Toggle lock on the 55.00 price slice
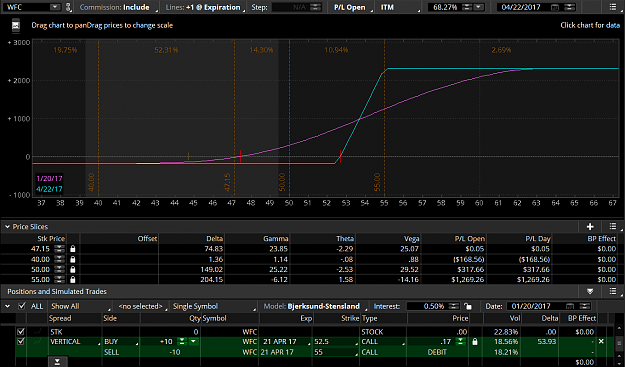625x367 pixels. (73, 279)
